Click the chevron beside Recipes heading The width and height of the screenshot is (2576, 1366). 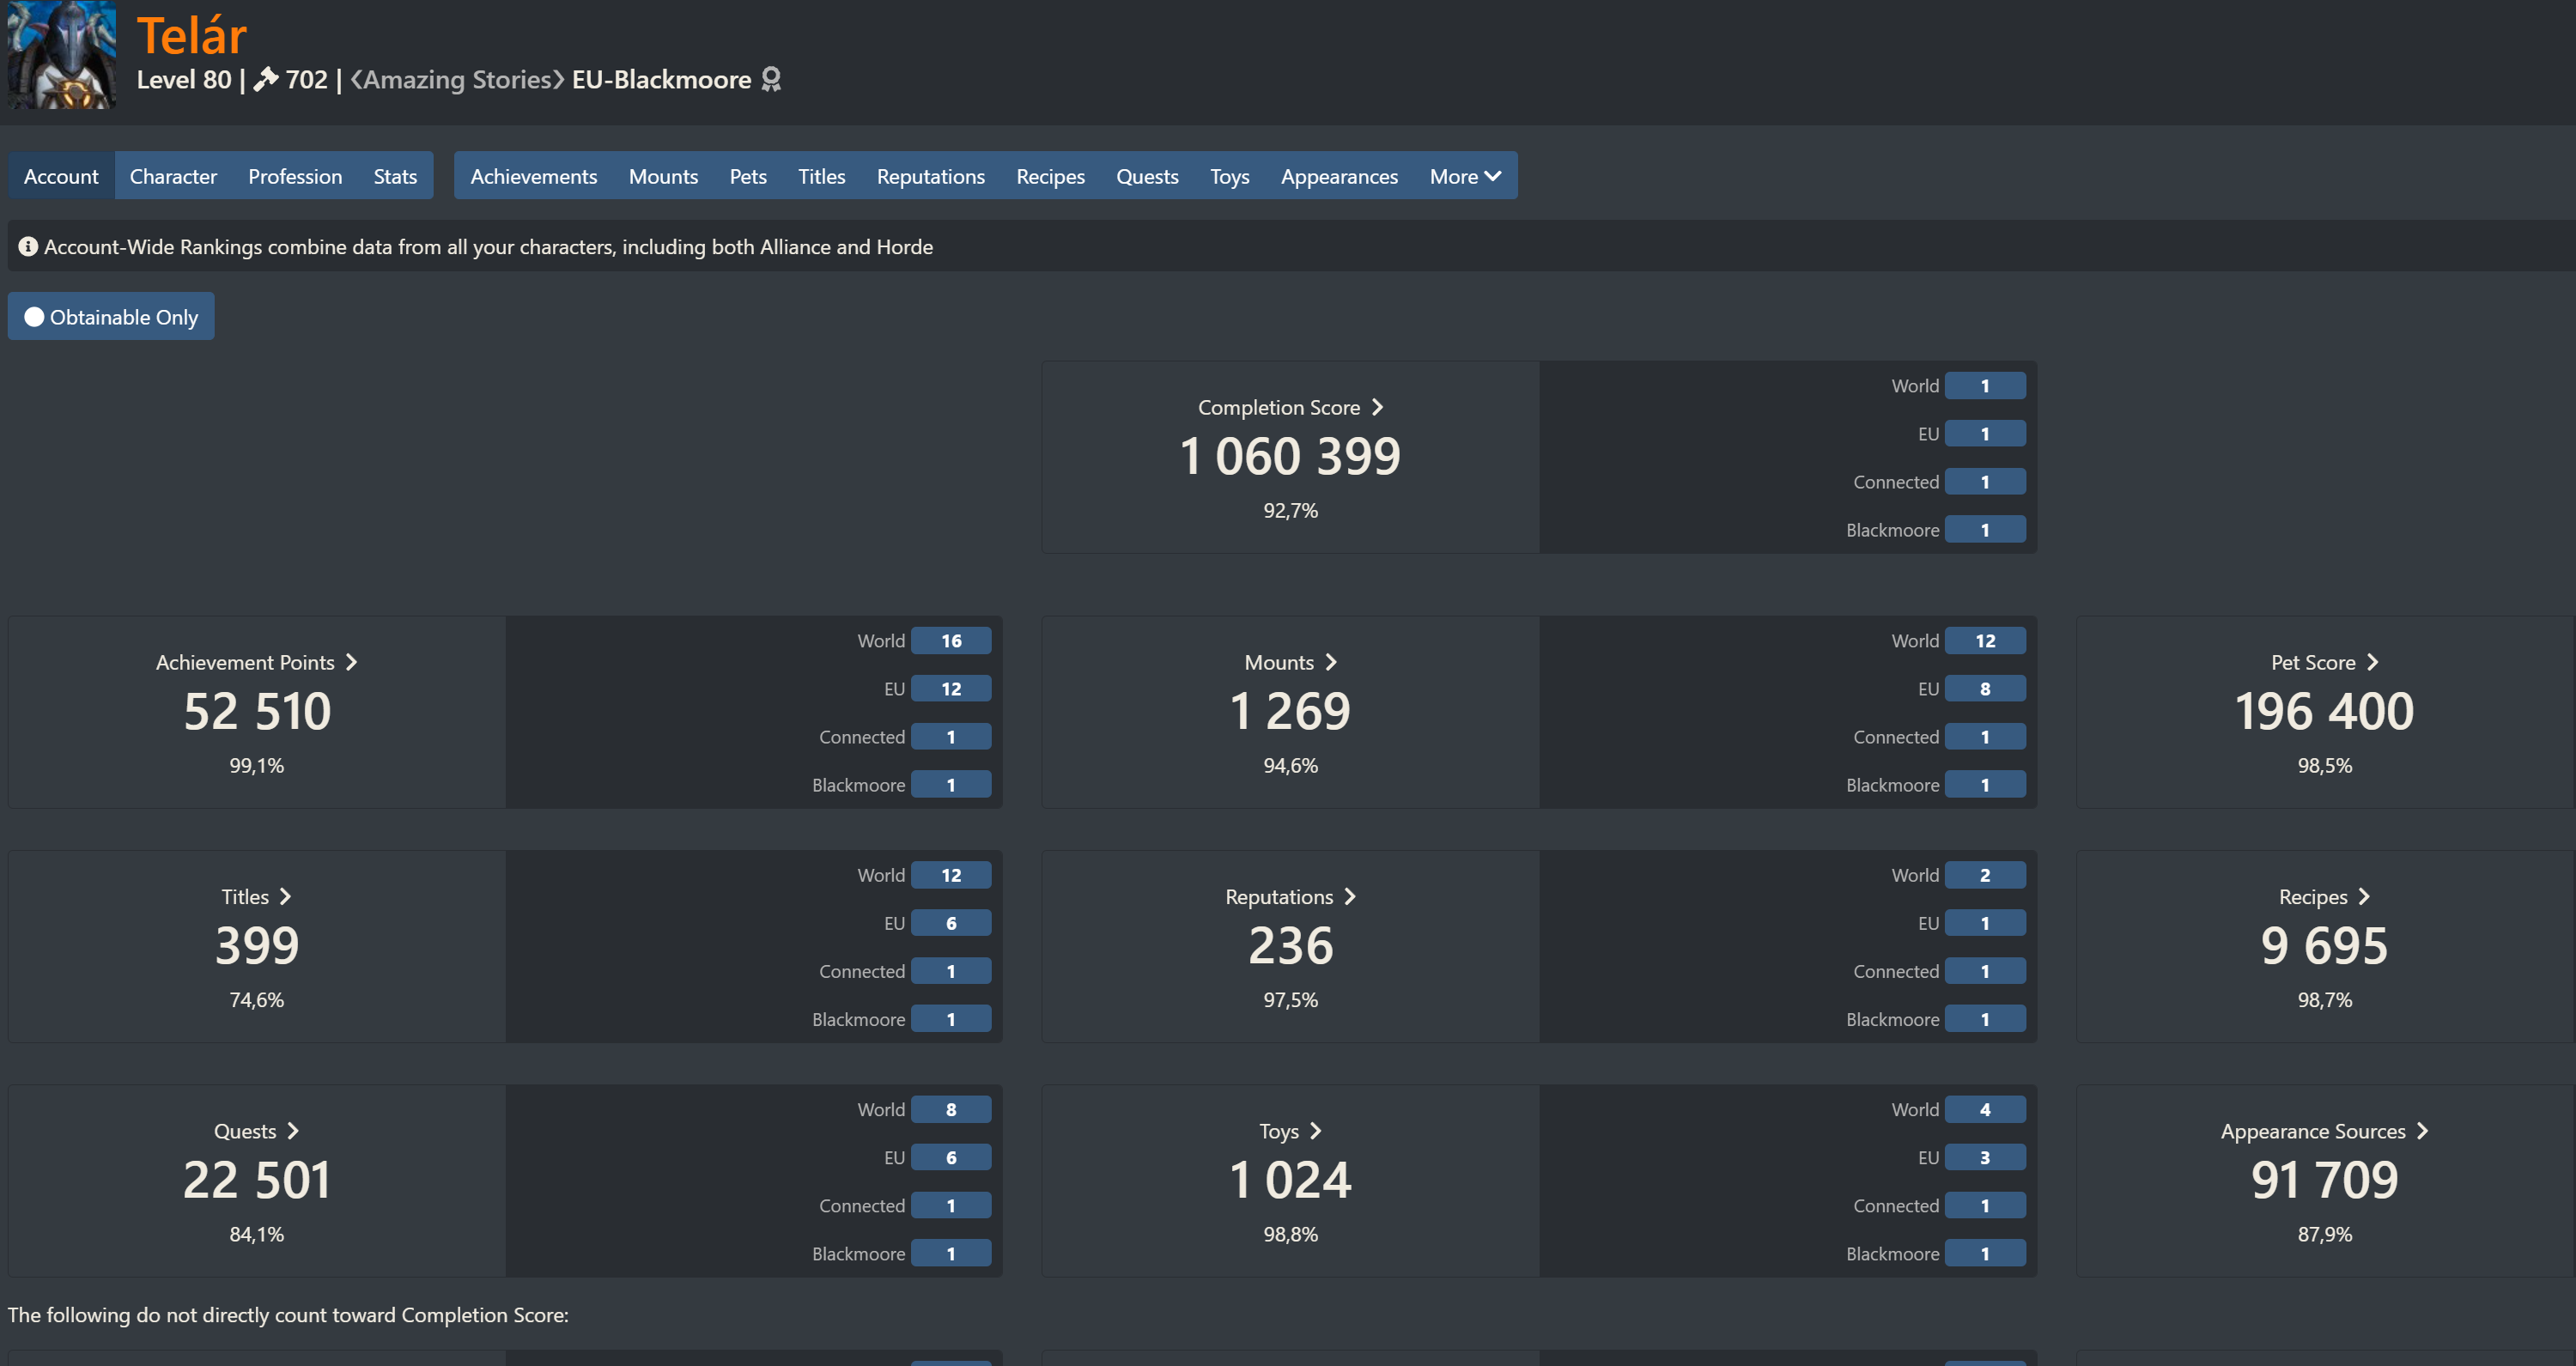2364,896
